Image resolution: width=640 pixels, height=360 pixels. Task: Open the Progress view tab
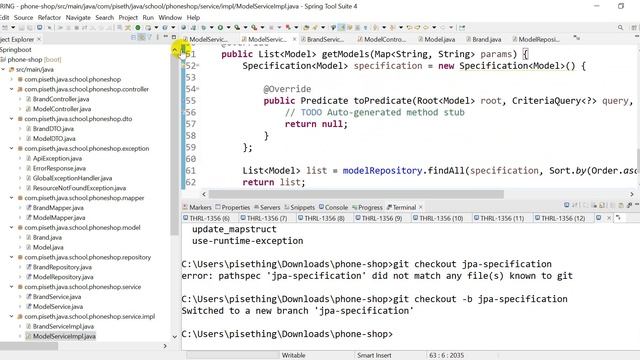(367, 207)
